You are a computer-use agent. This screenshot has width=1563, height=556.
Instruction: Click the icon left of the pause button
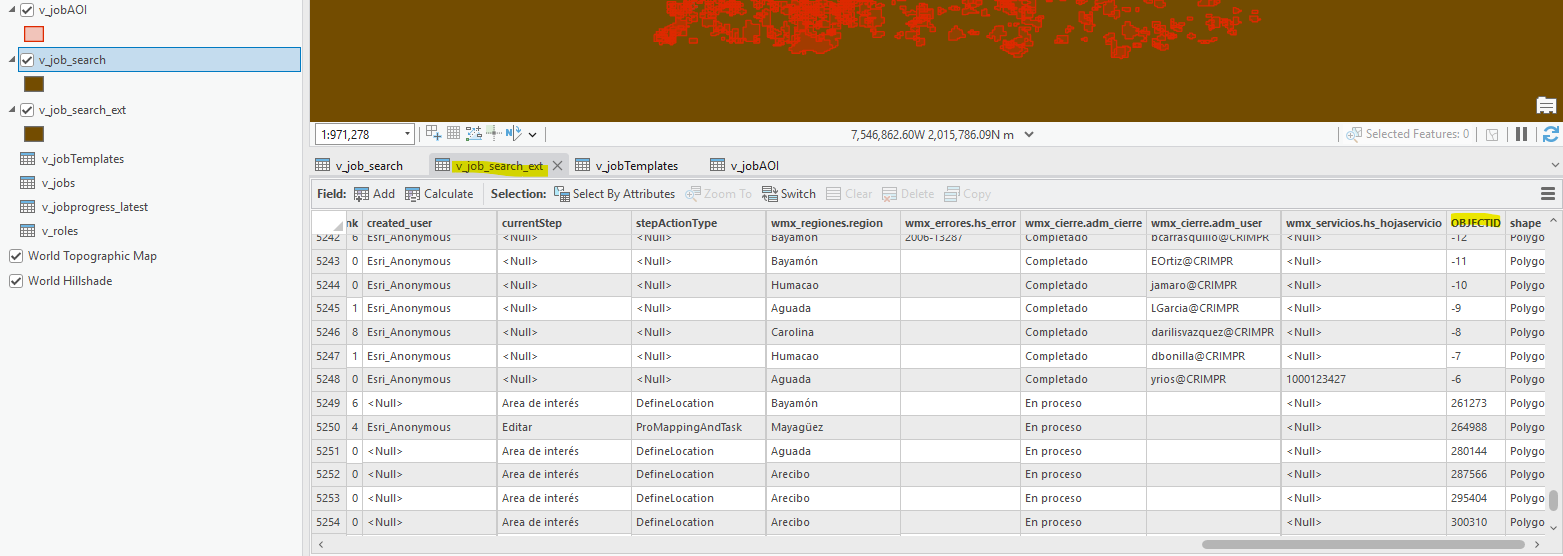[x=1492, y=134]
